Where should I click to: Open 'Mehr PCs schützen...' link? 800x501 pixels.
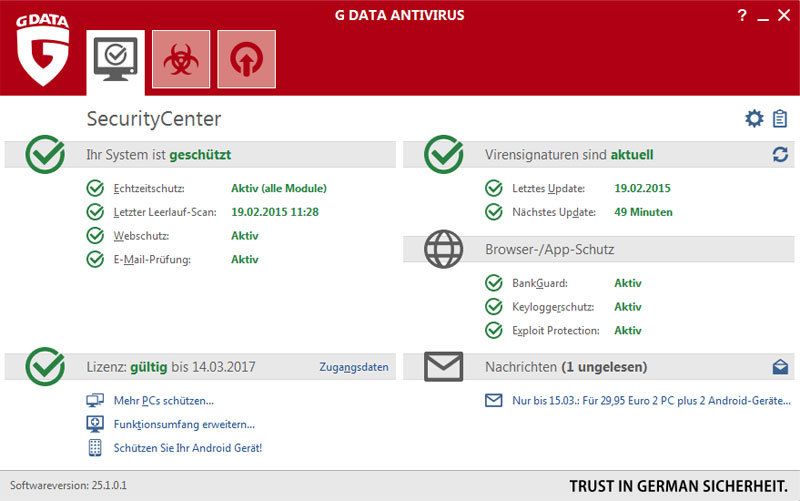163,400
